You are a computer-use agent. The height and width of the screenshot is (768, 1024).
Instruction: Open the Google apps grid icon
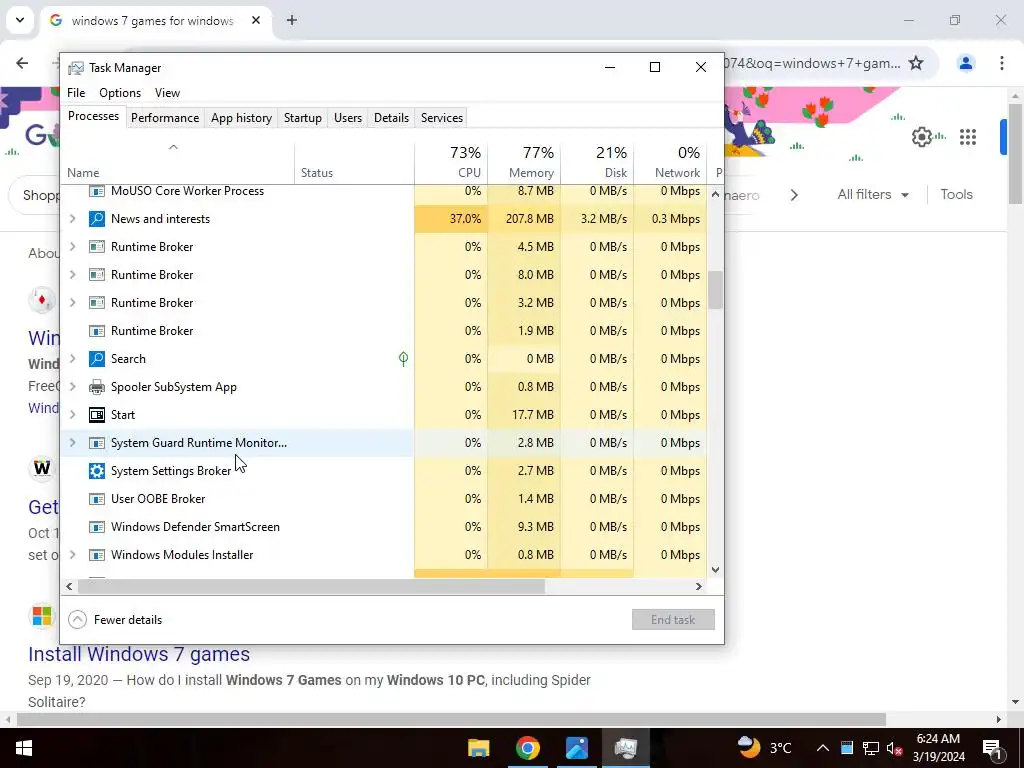(x=968, y=137)
